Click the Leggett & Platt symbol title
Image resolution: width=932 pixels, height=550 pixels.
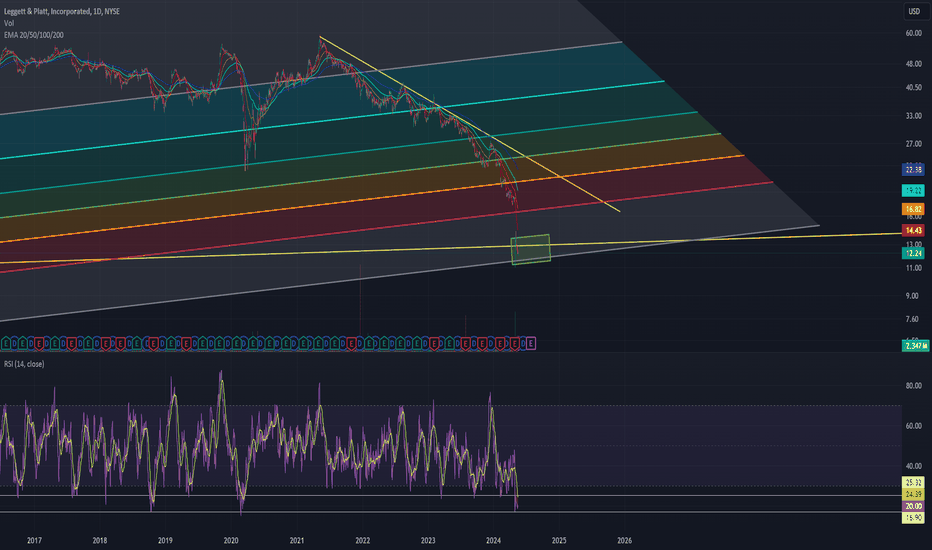click(x=62, y=11)
